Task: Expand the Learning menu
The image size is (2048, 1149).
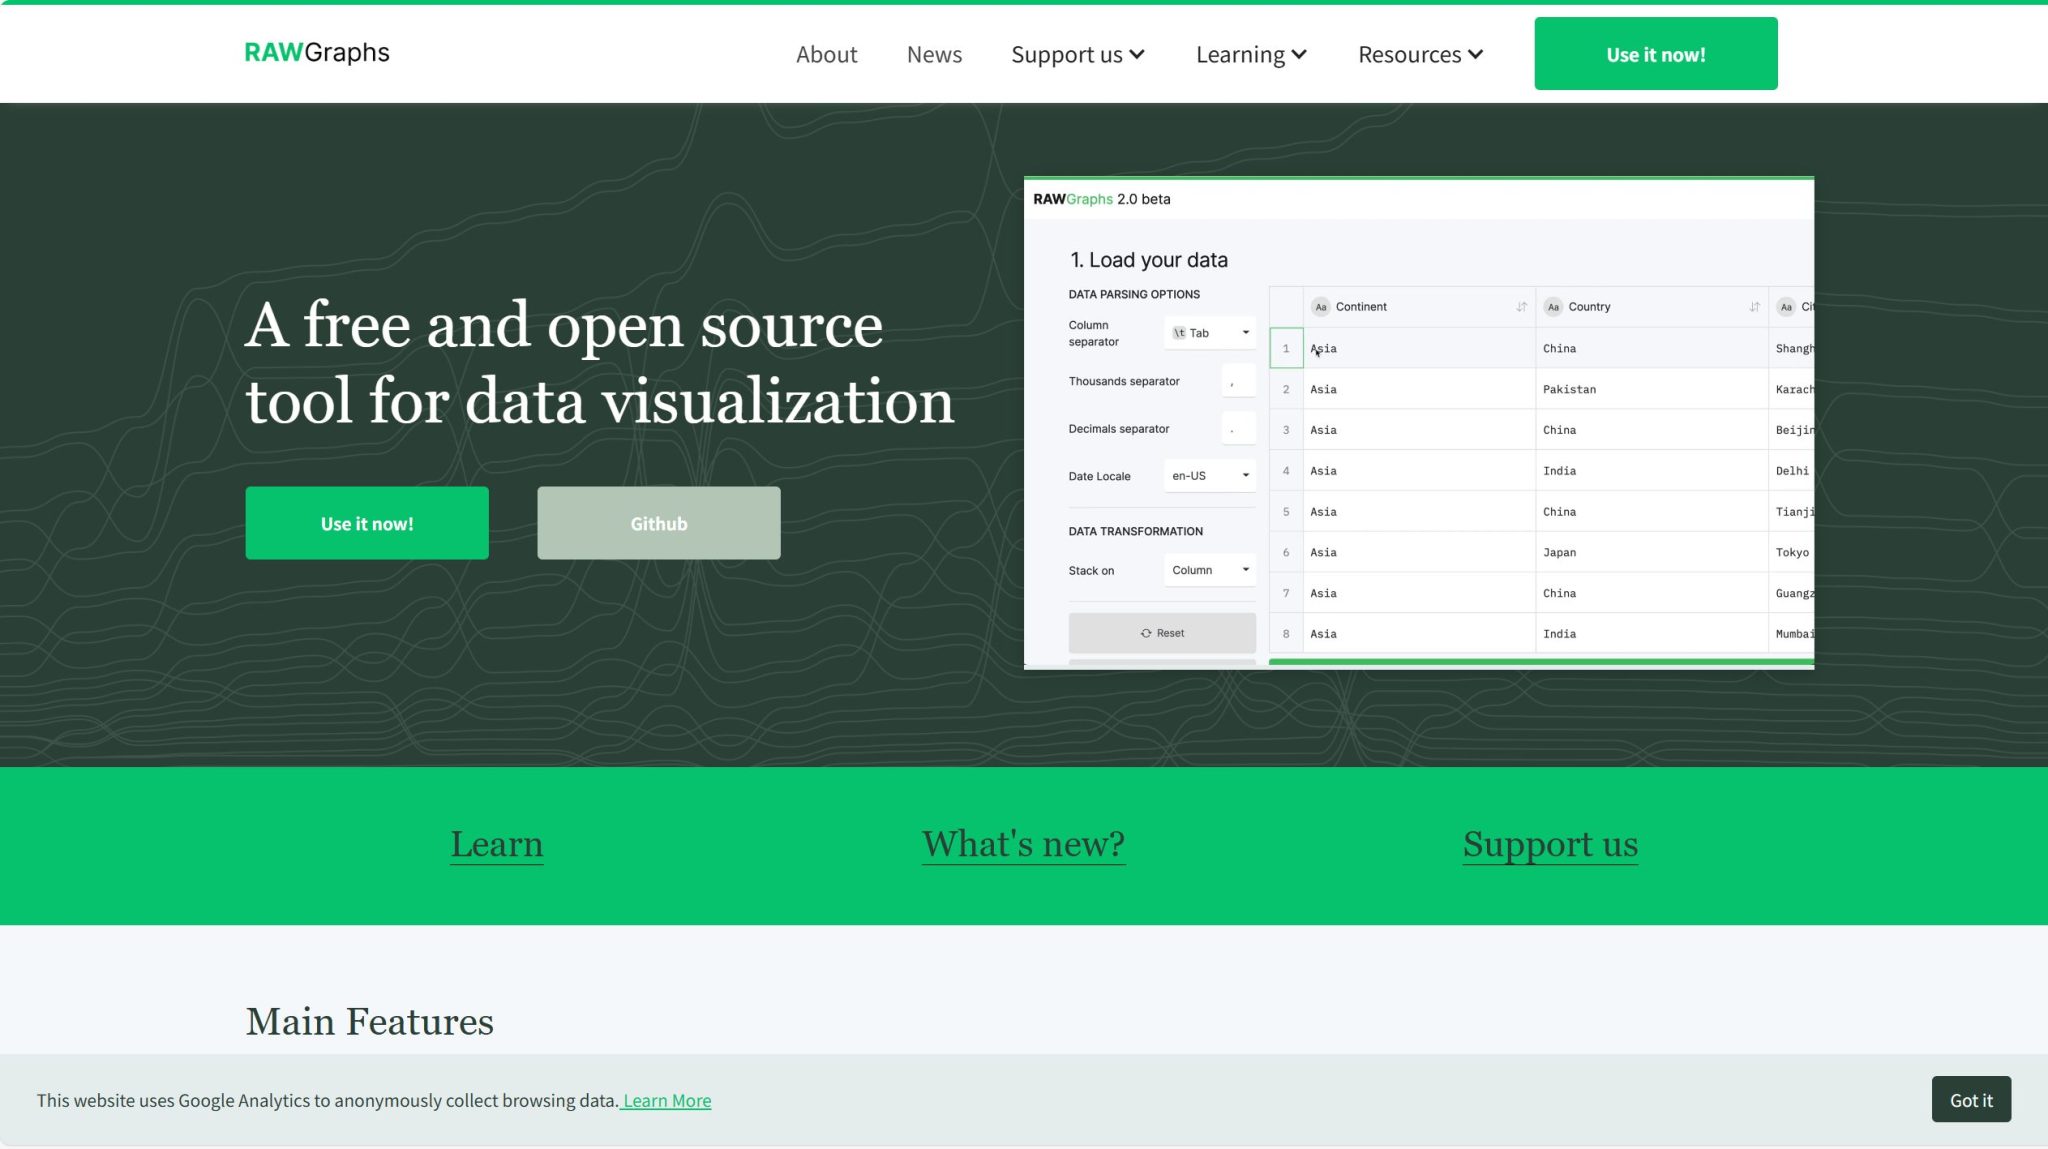Action: click(x=1251, y=54)
